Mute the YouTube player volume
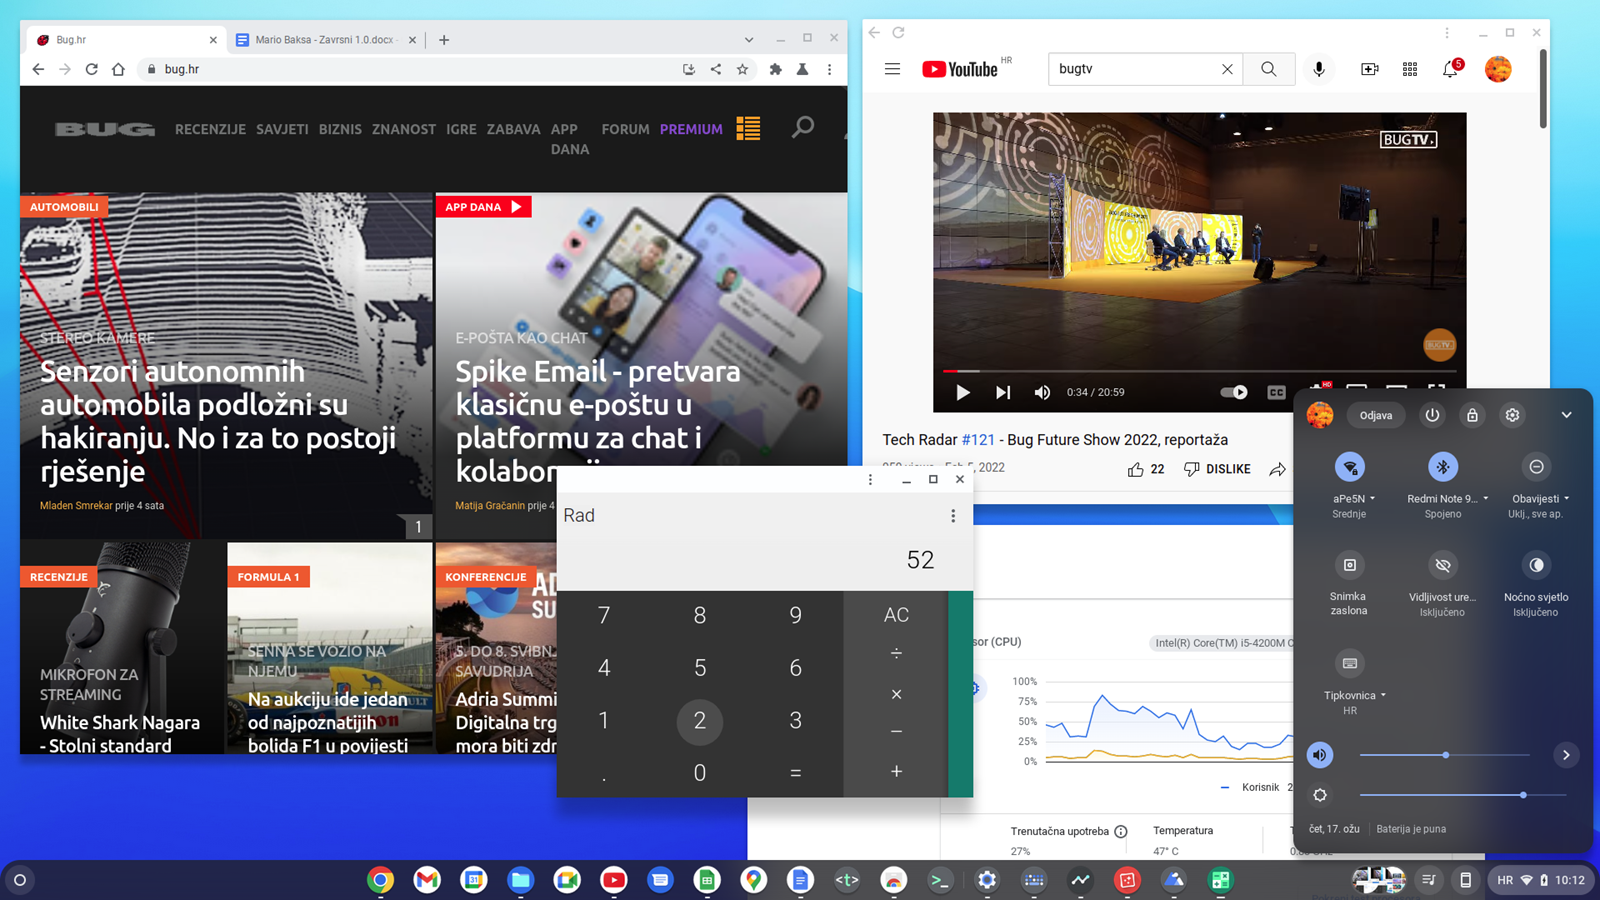 pyautogui.click(x=1042, y=392)
